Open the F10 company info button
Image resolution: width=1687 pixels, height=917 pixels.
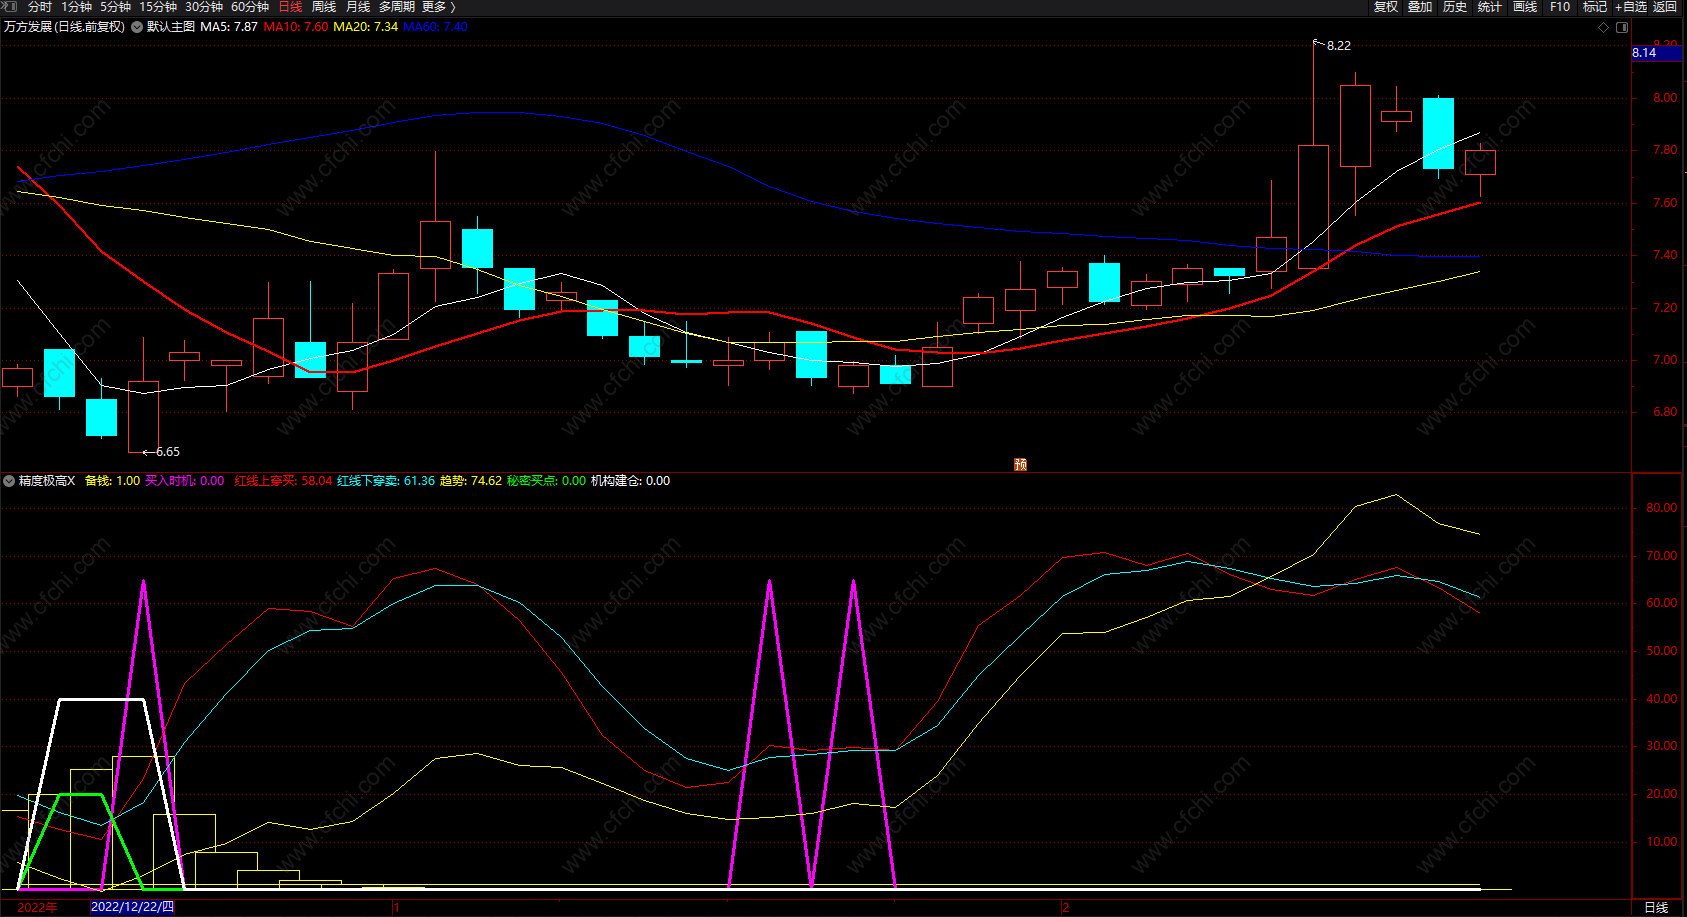[1560, 7]
